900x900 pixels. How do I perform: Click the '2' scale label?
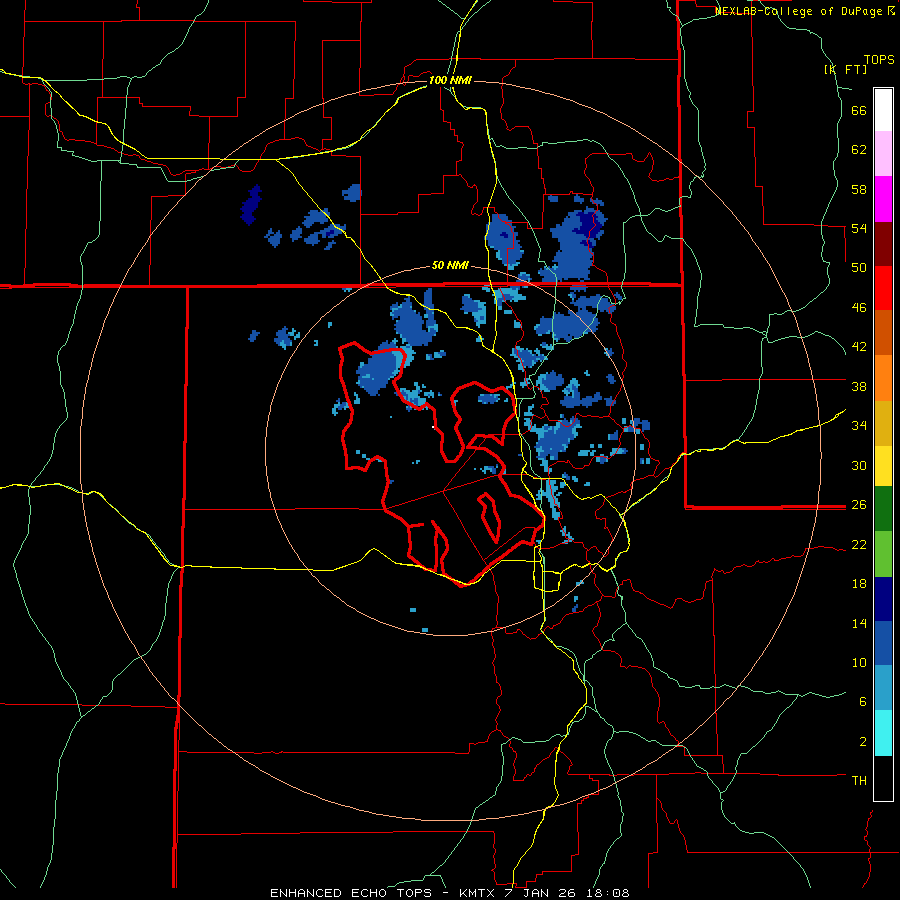coord(863,742)
